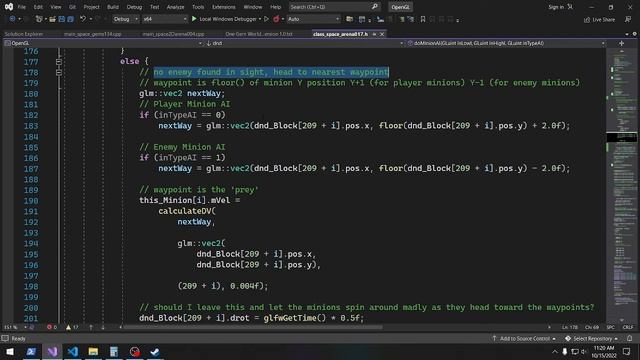Screen dimensions: 640x360
Task: Open the feedback icon next to Live Share
Action: 628,19
